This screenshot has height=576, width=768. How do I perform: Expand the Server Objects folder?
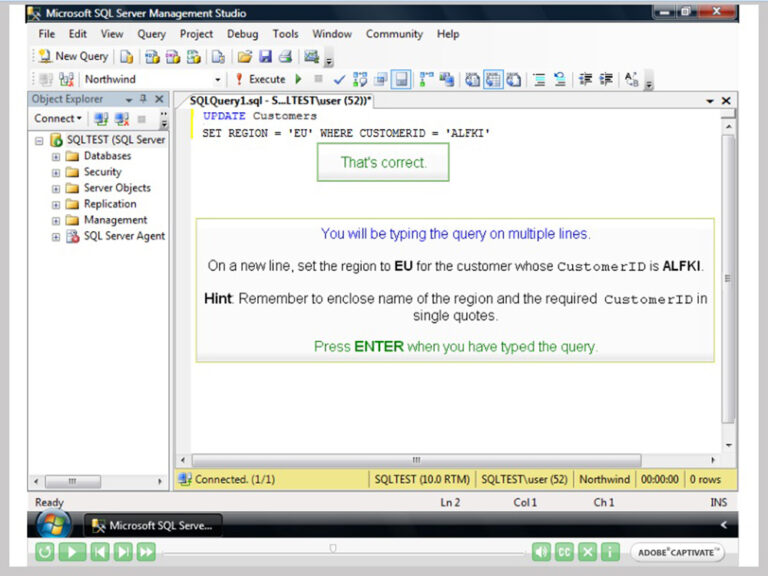(x=56, y=189)
